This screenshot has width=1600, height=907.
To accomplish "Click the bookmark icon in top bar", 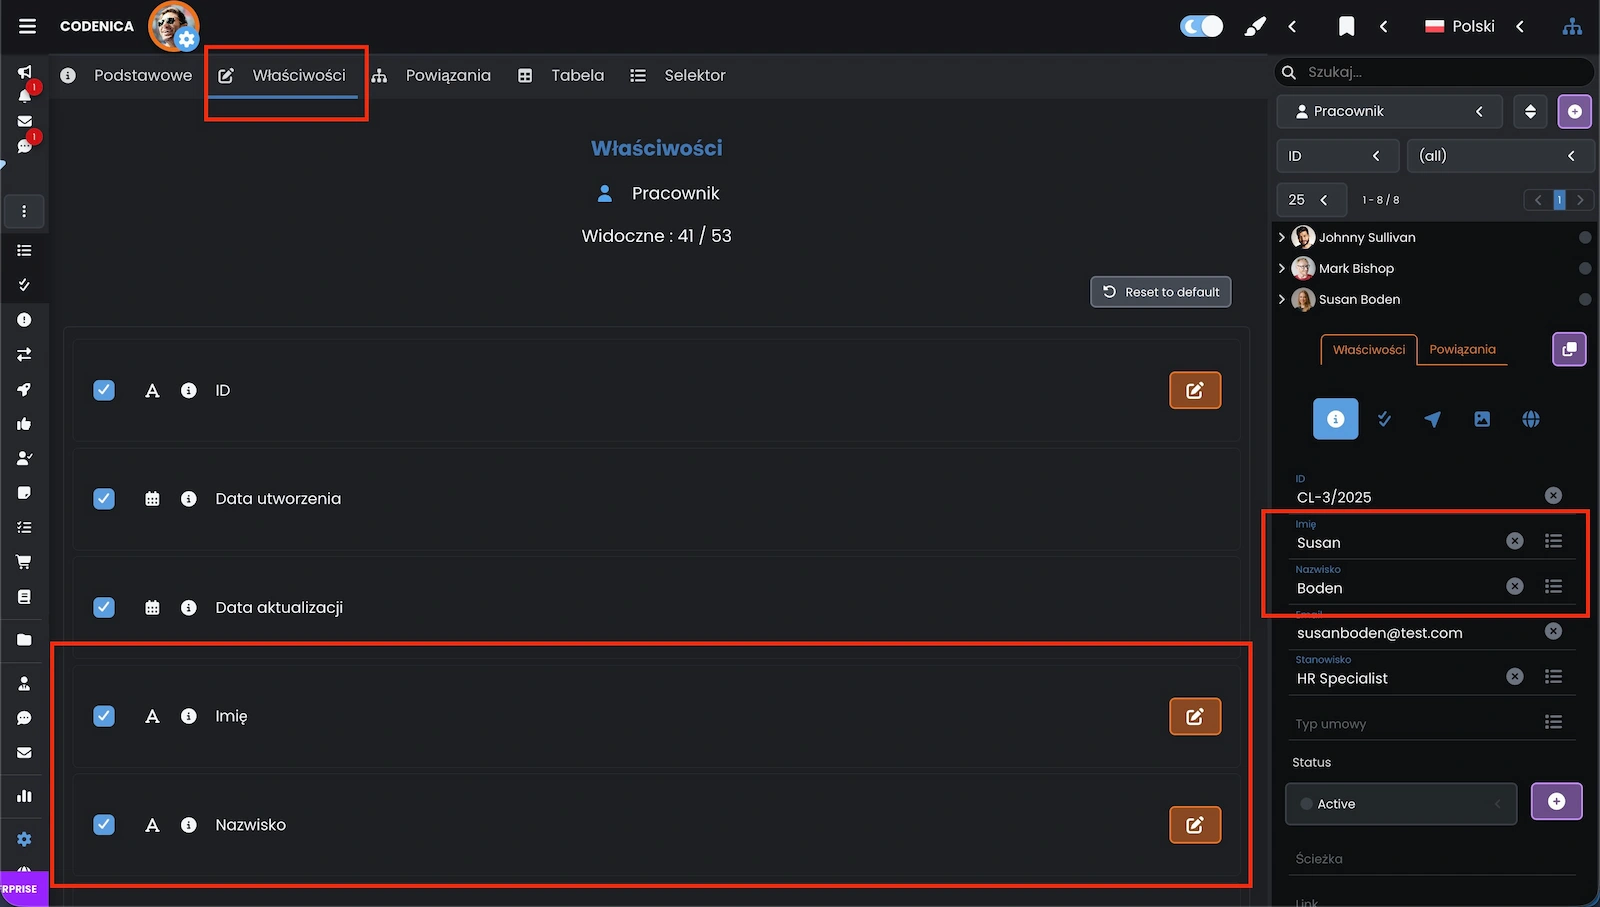I will click(x=1346, y=26).
